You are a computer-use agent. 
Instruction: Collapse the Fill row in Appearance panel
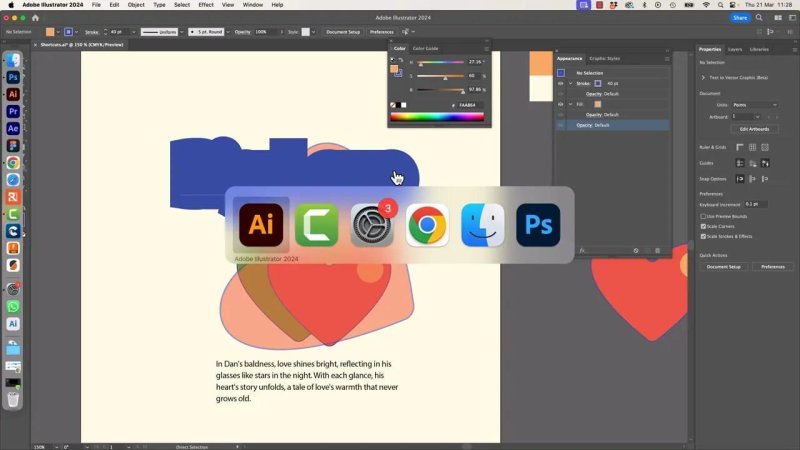pyautogui.click(x=571, y=104)
